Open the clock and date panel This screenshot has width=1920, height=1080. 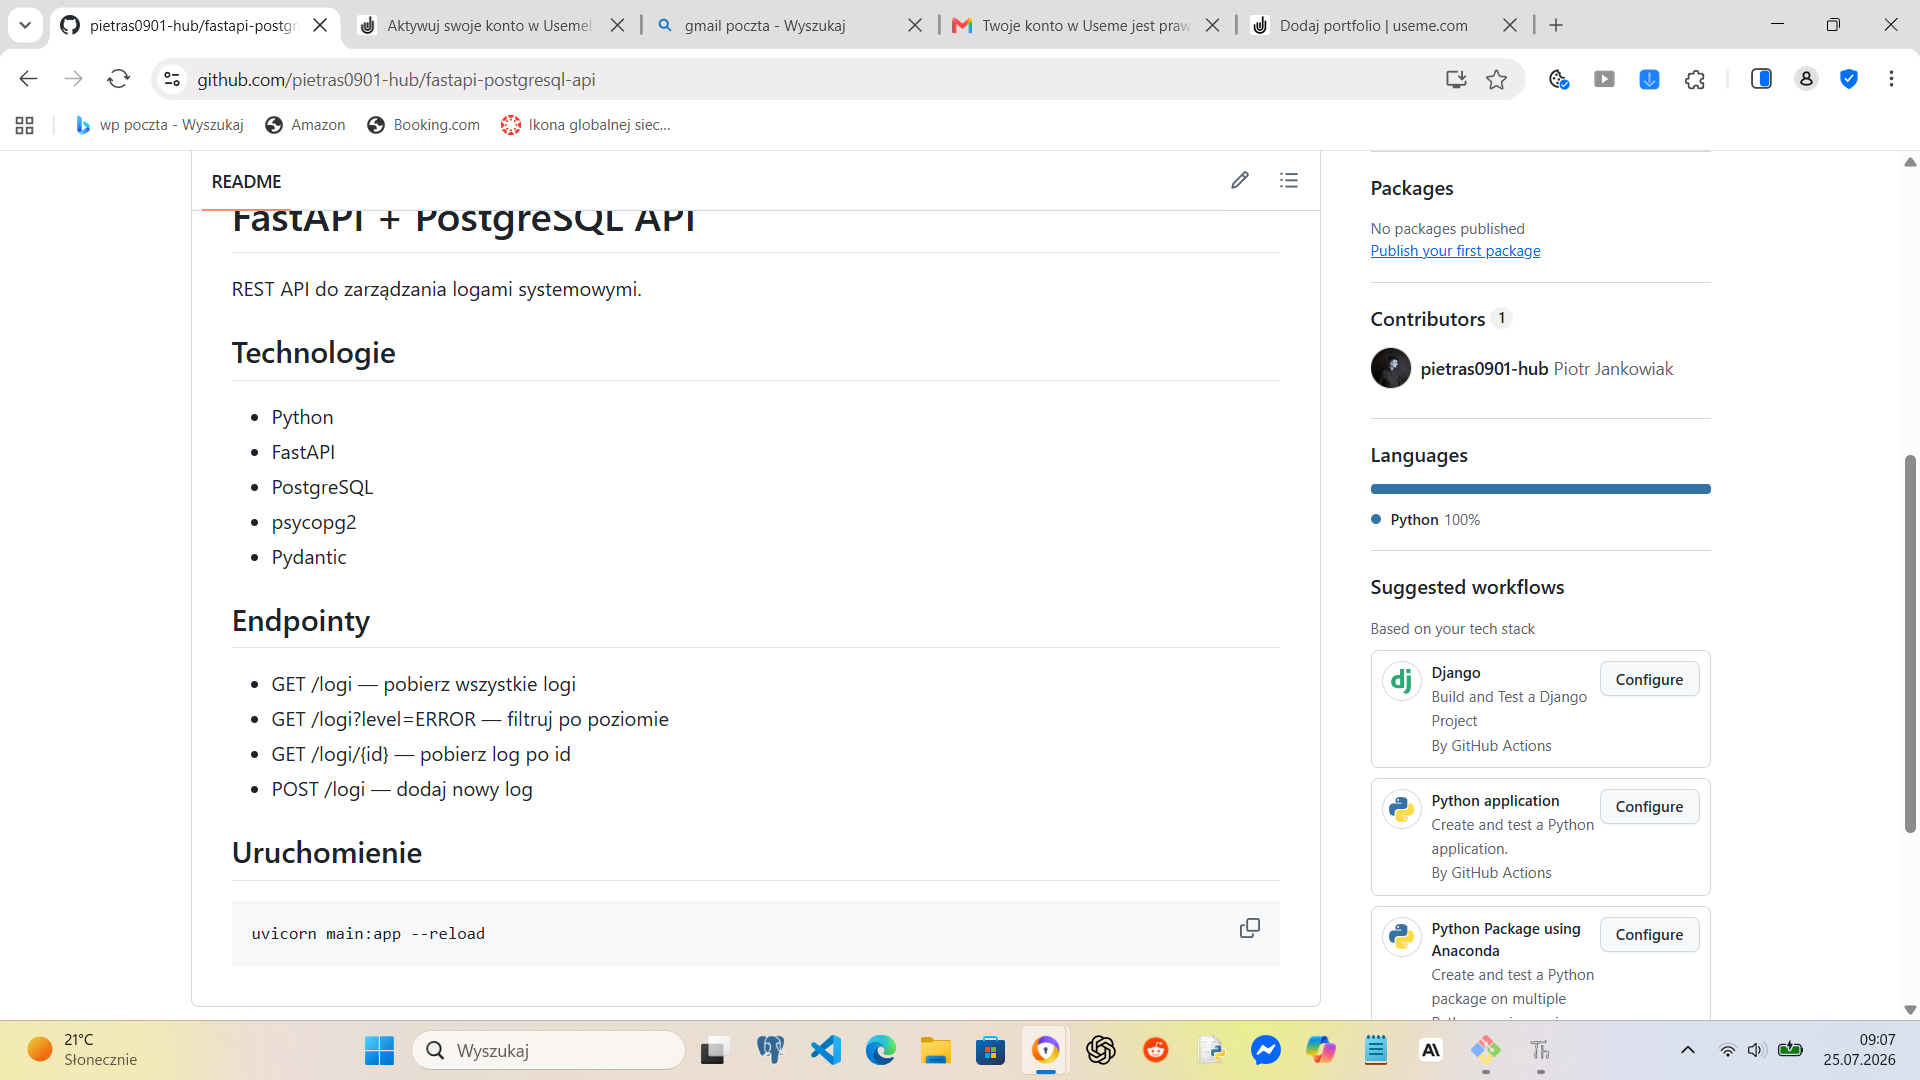tap(1859, 1050)
